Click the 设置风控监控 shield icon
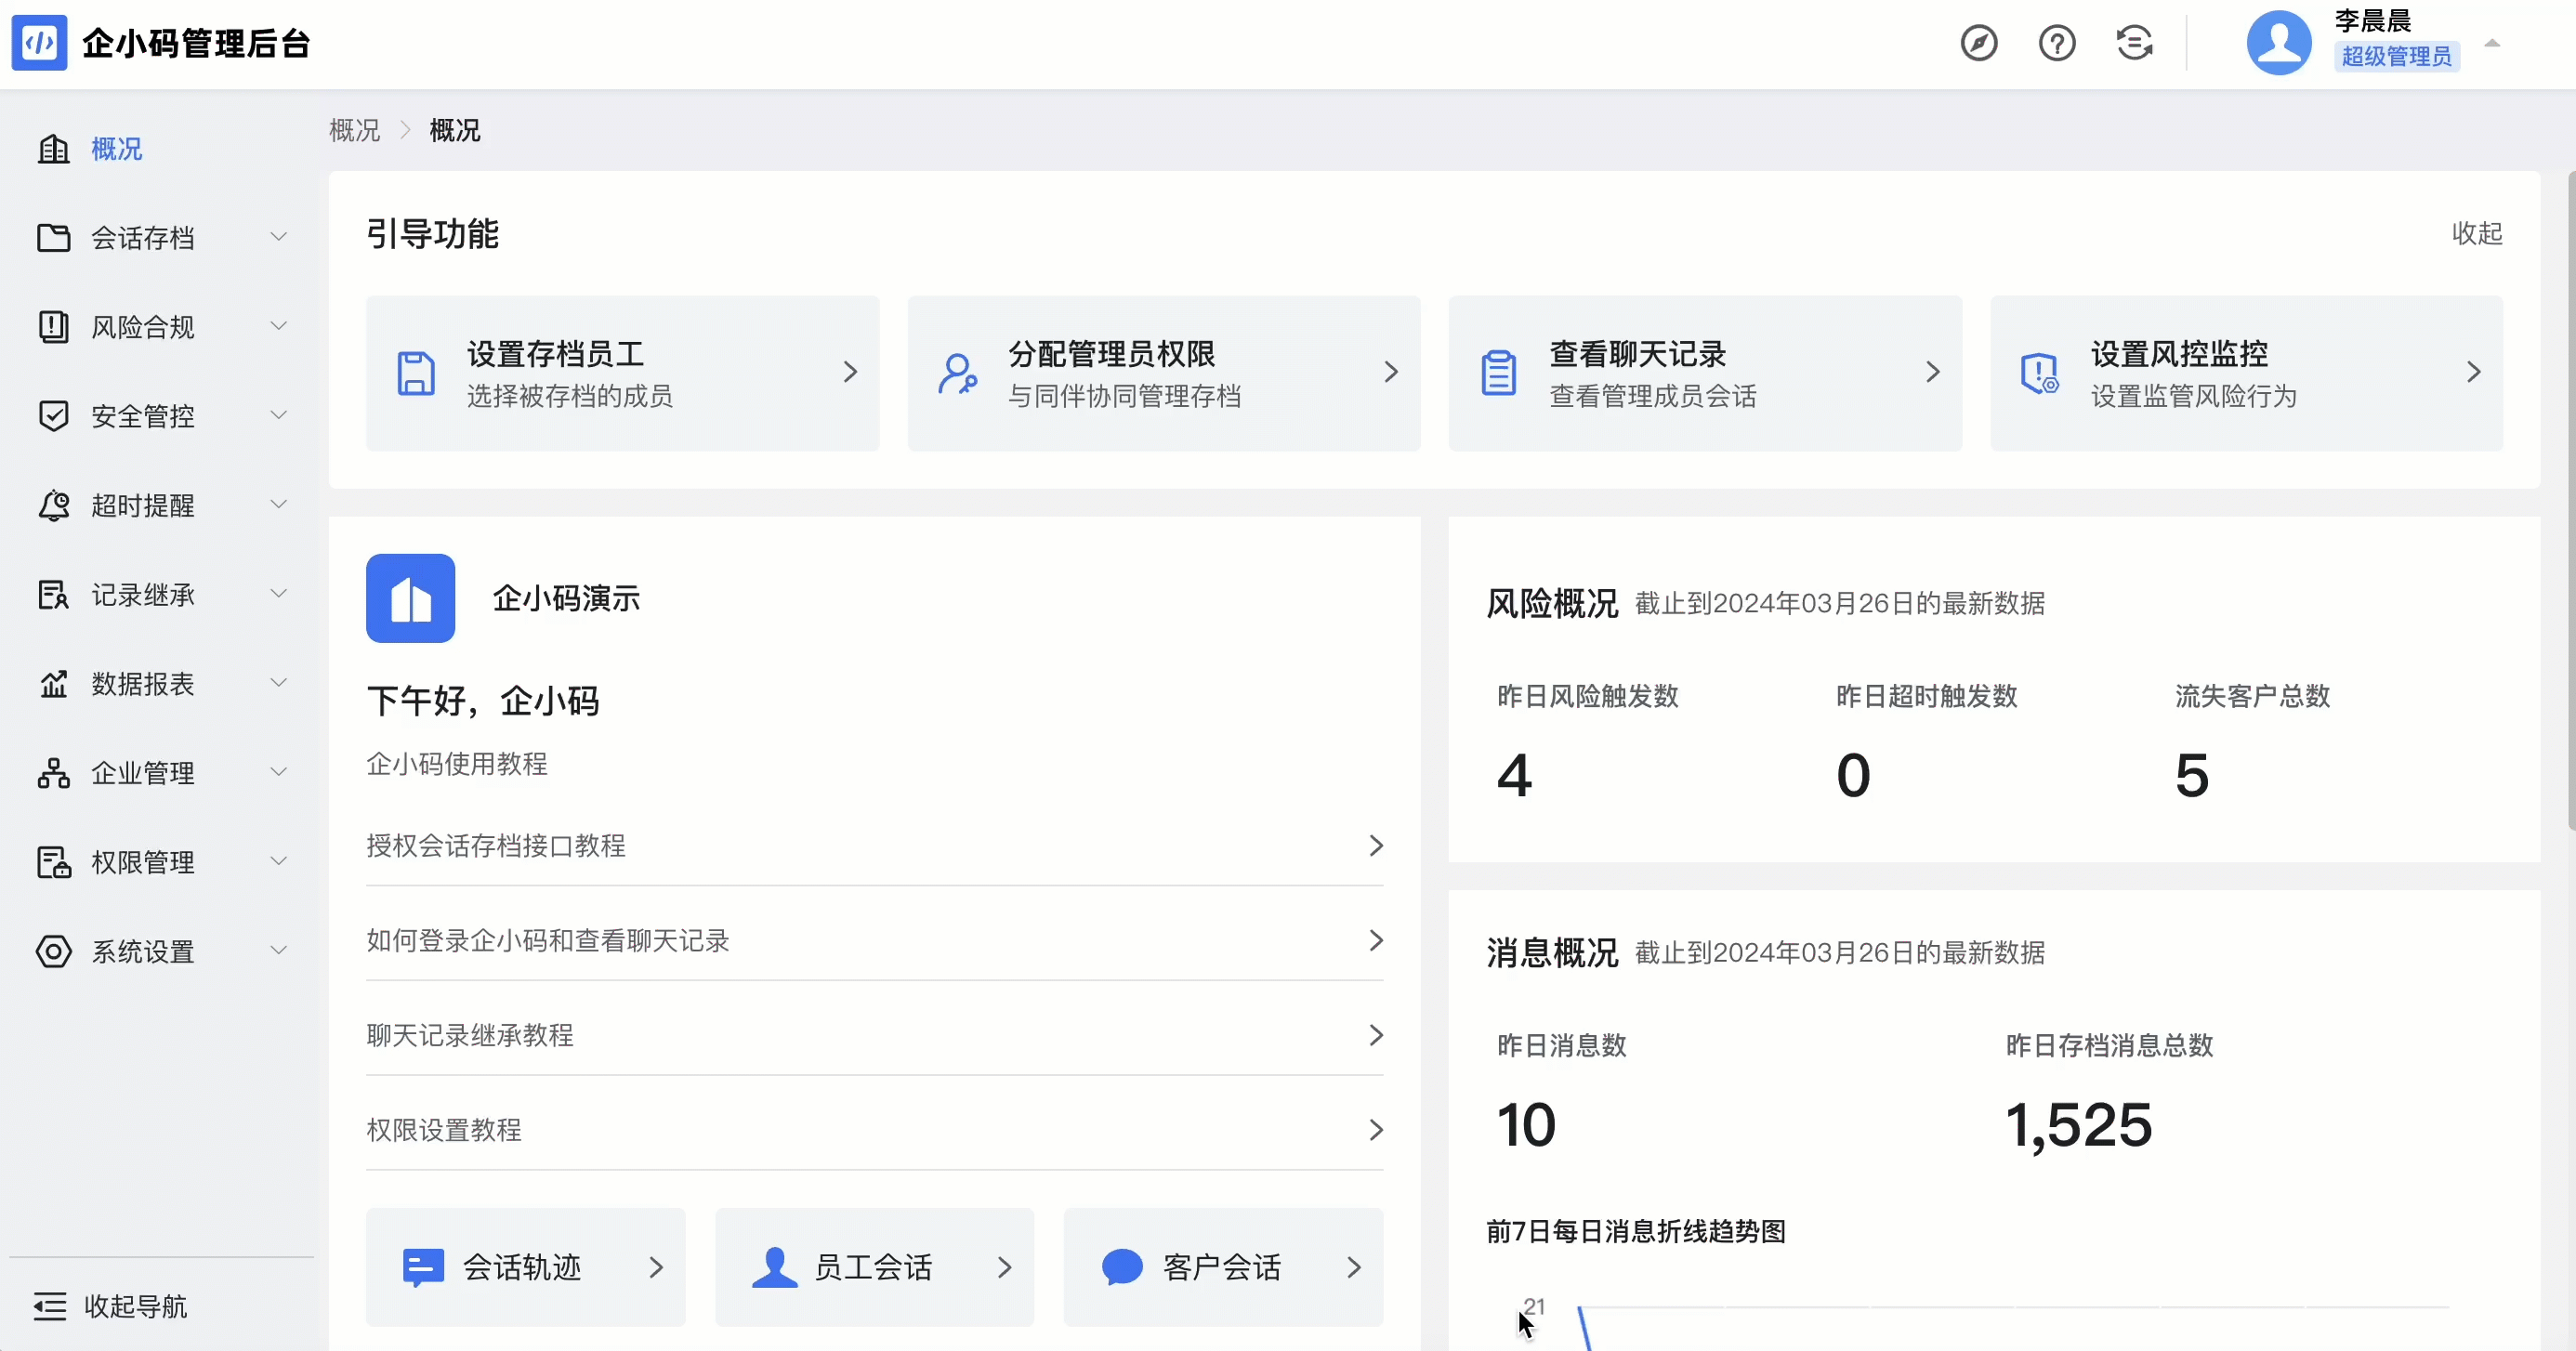Screen dimensions: 2576x1351 2039,373
